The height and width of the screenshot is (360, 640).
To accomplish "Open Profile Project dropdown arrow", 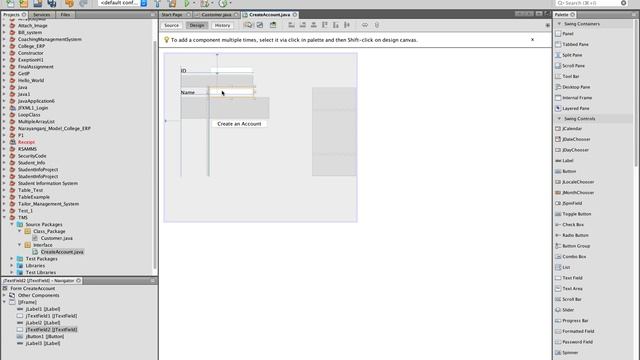I will [x=230, y=3].
